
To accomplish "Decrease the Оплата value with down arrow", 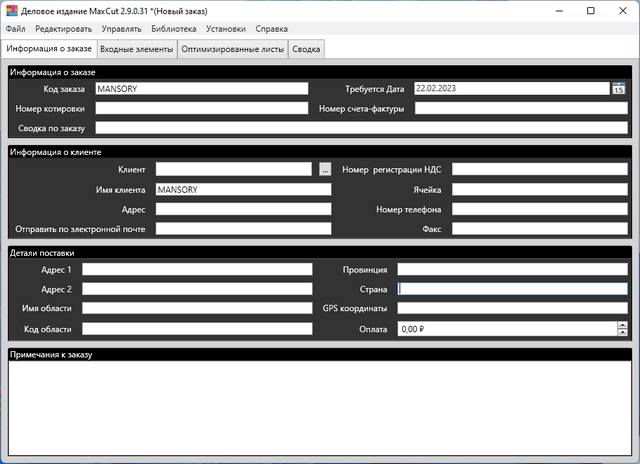I will tap(622, 332).
